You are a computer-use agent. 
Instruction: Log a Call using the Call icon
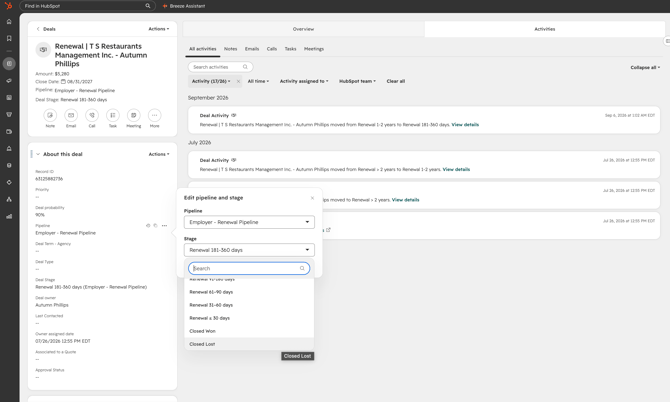click(92, 115)
